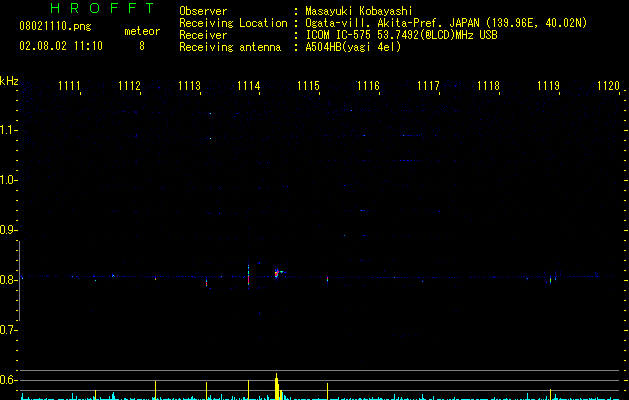This screenshot has width=629, height=400.
Task: Click the vertical gray frequency range bar
Action: (x=19, y=280)
